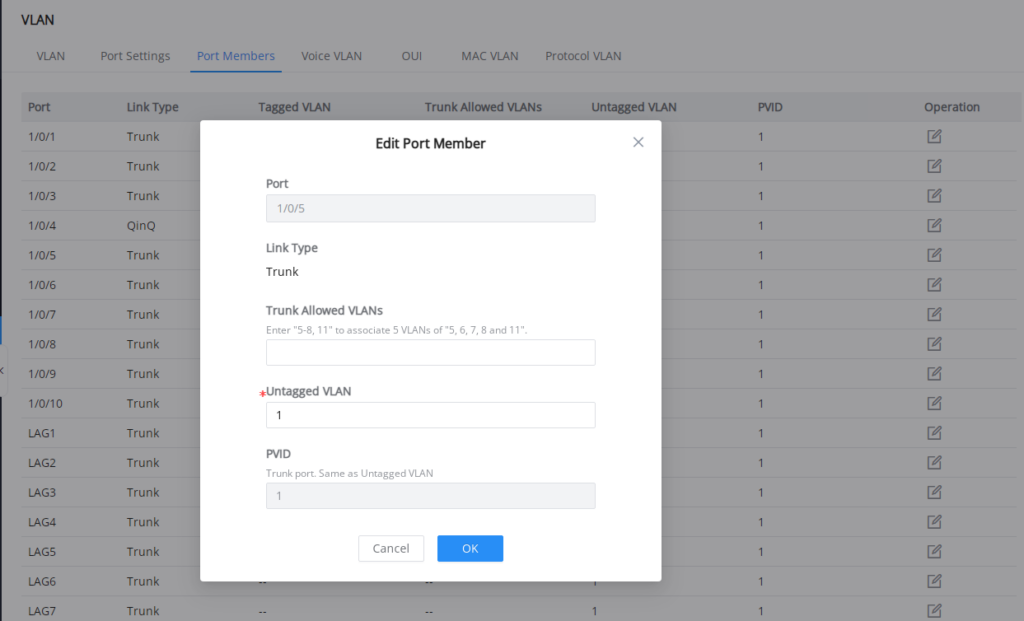Switch to the Port Settings tab
The height and width of the screenshot is (621, 1024).
pos(135,56)
